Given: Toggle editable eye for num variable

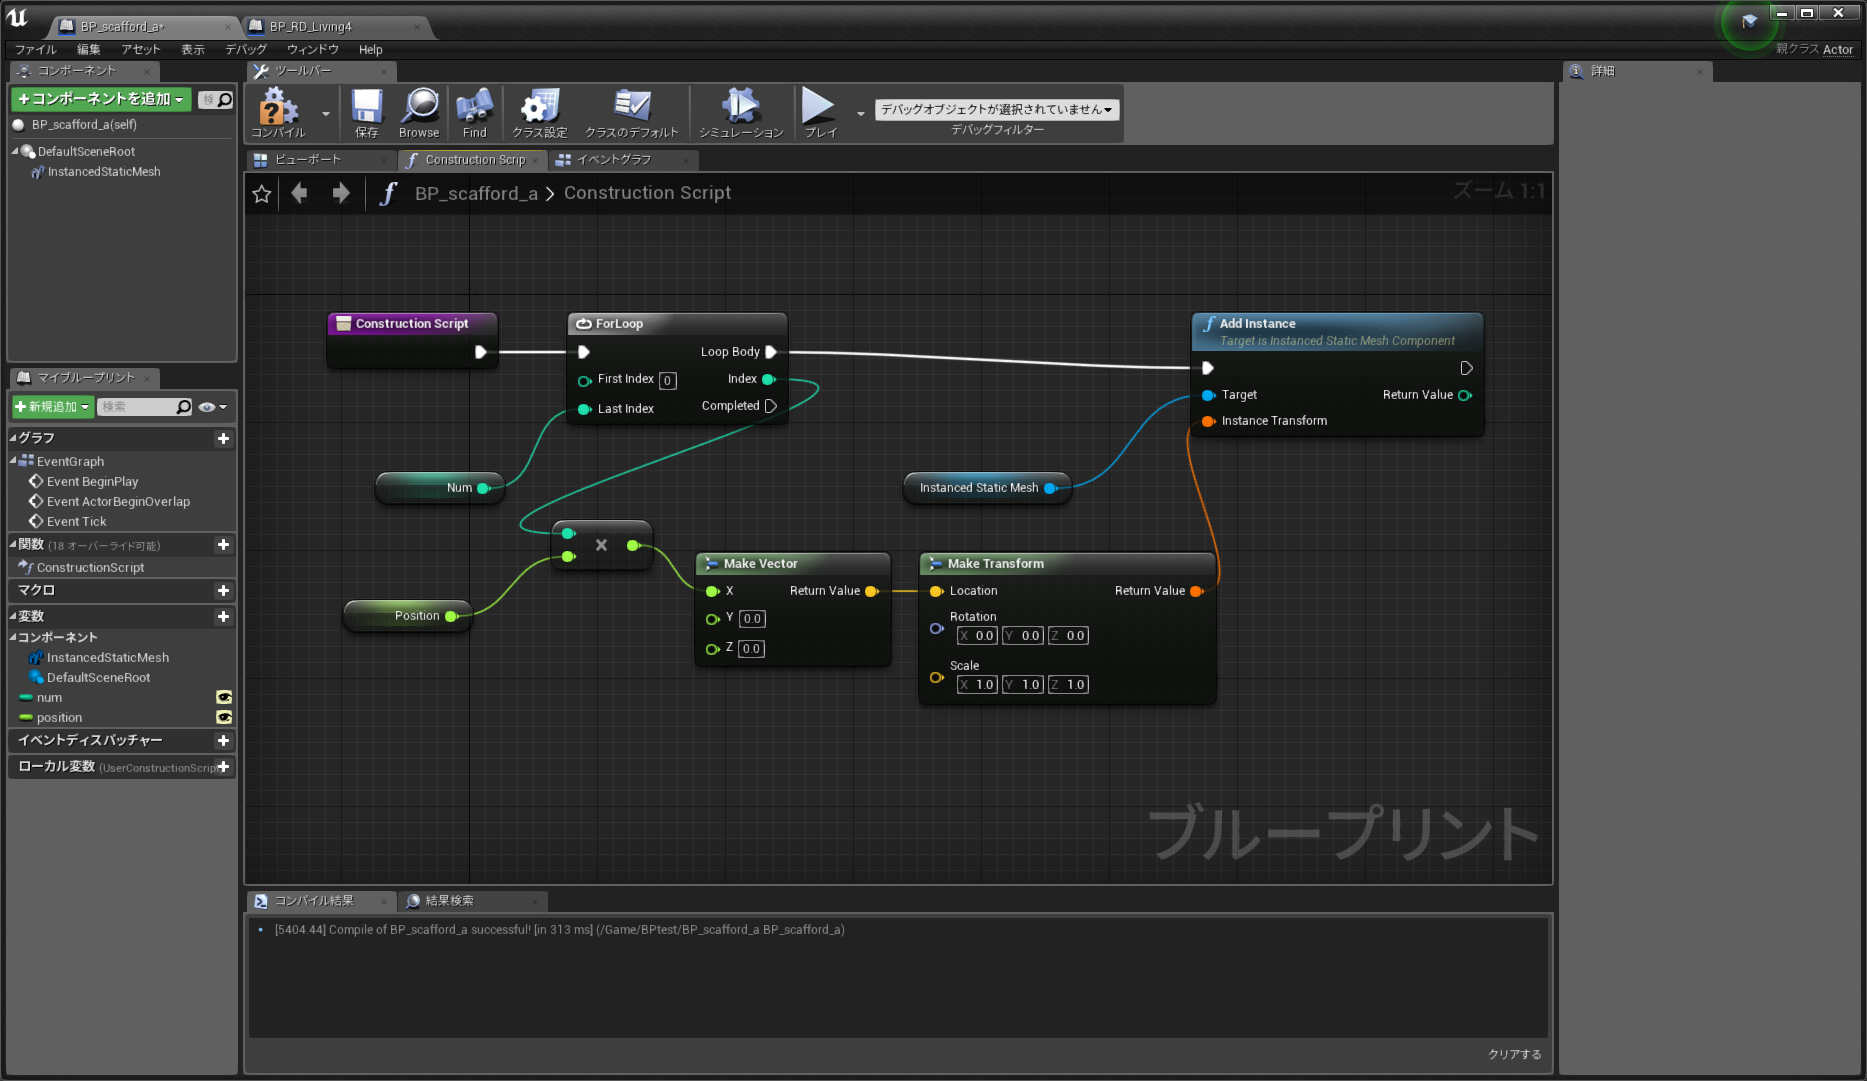Looking at the screenshot, I should pyautogui.click(x=224, y=698).
